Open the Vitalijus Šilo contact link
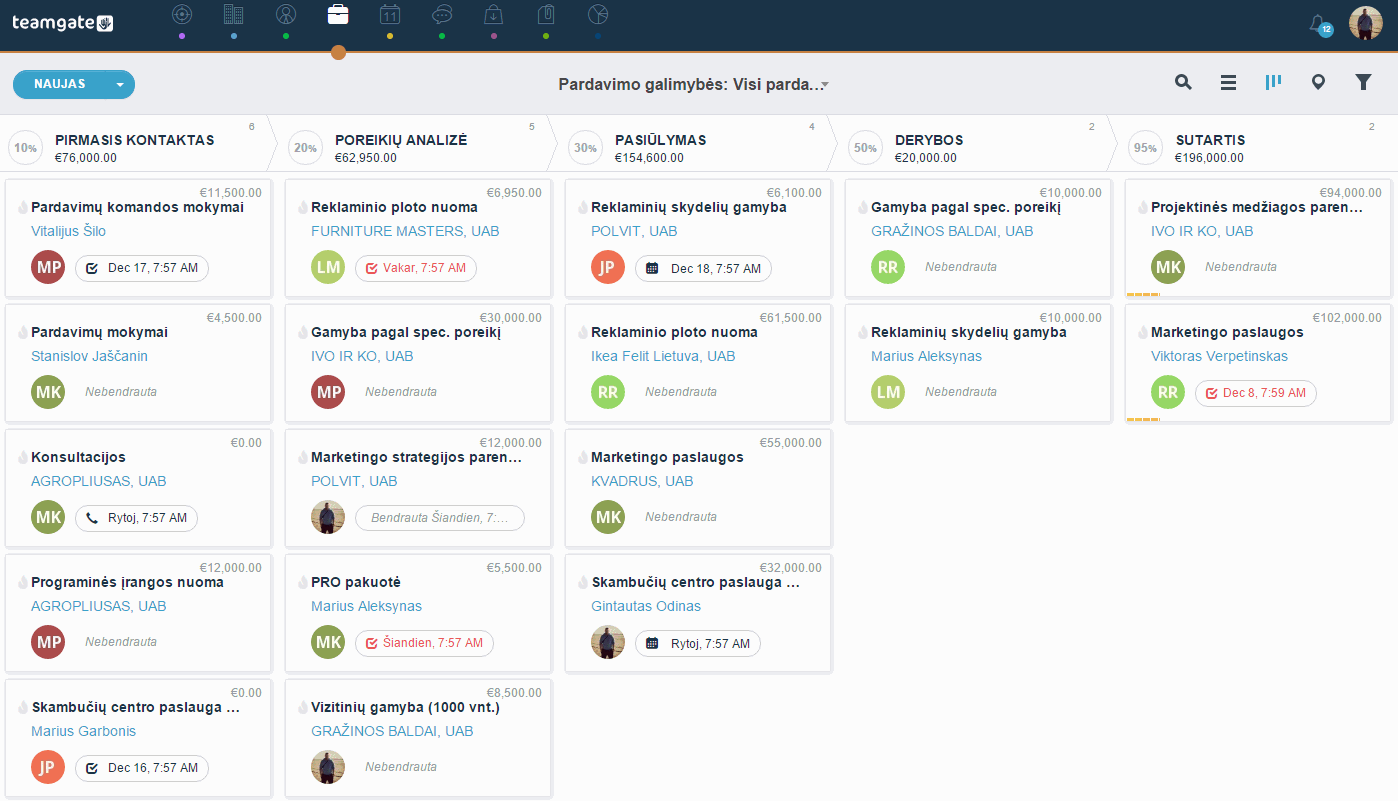The image size is (1398, 801). pos(68,231)
